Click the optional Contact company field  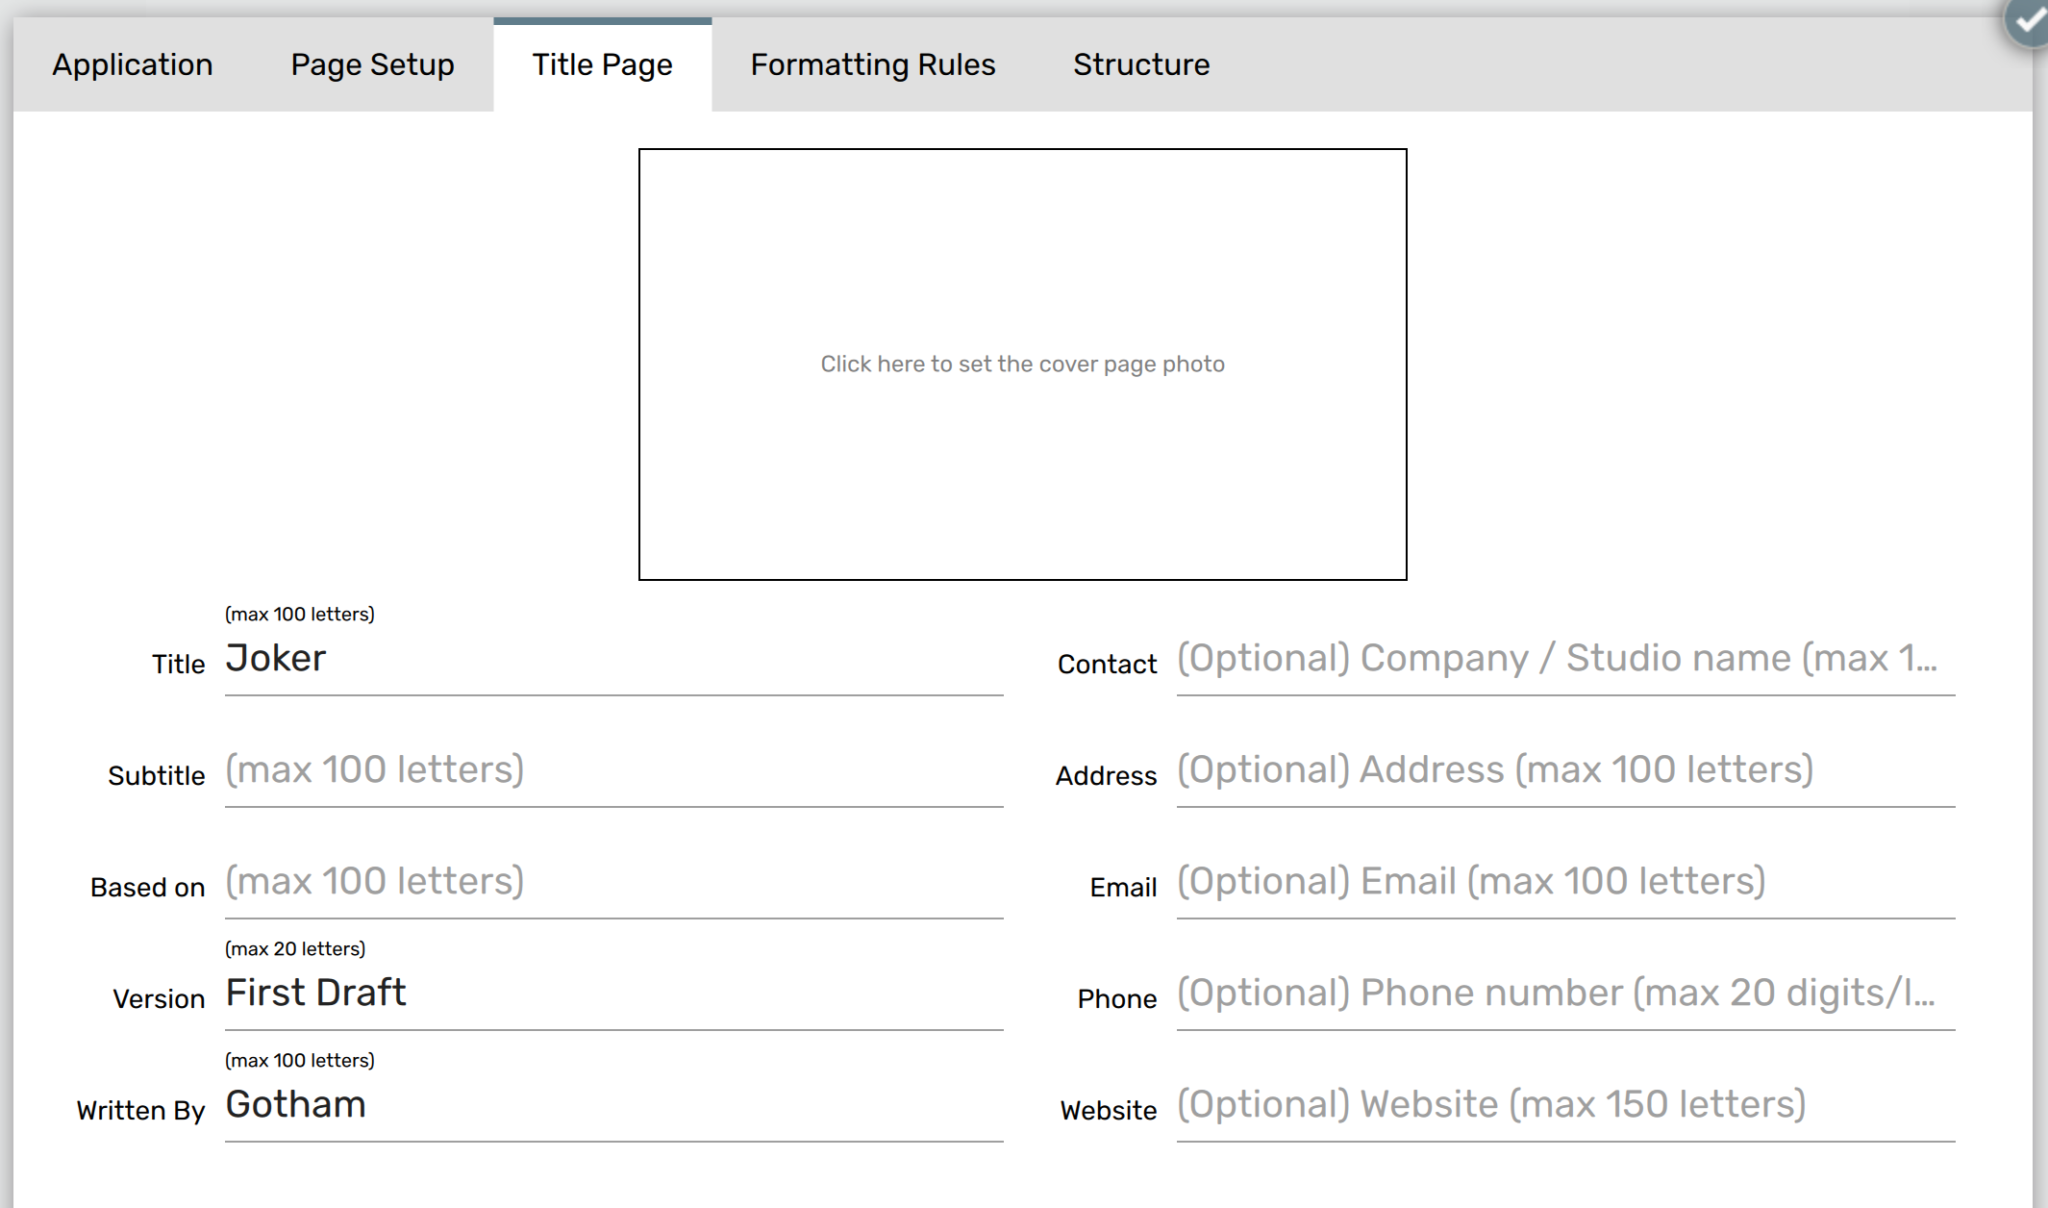(1560, 660)
